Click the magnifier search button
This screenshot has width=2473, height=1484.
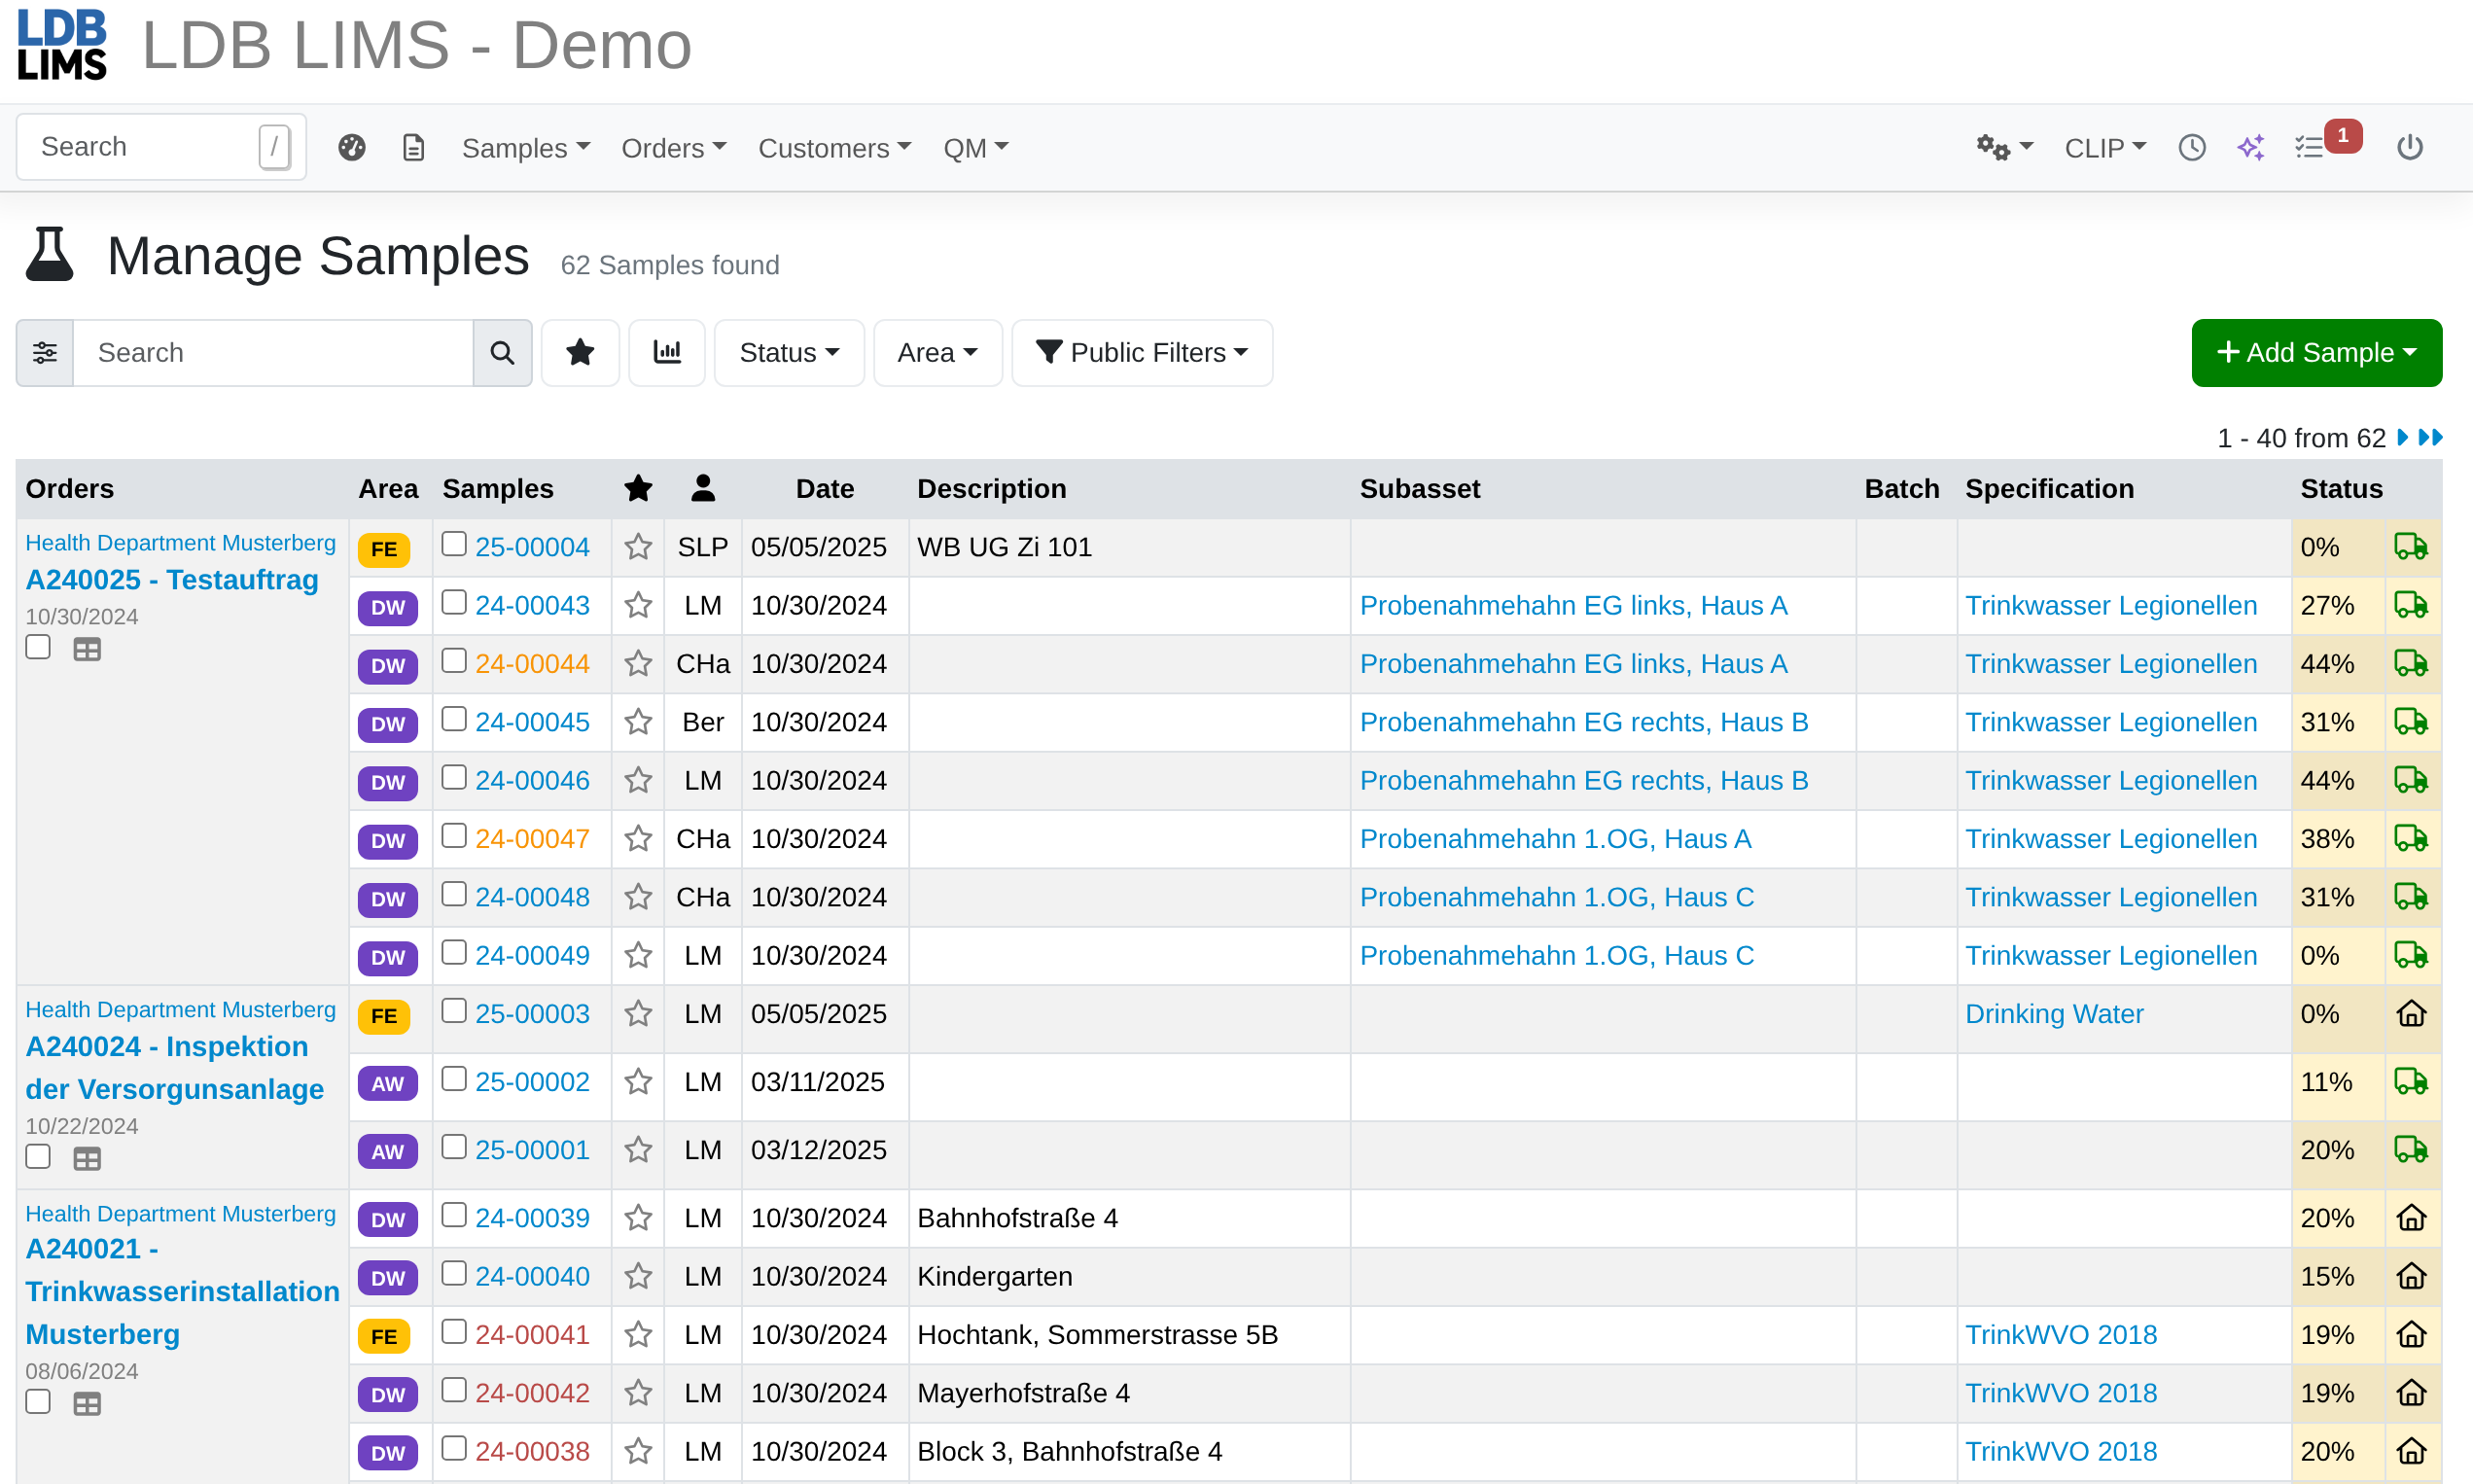coord(502,352)
